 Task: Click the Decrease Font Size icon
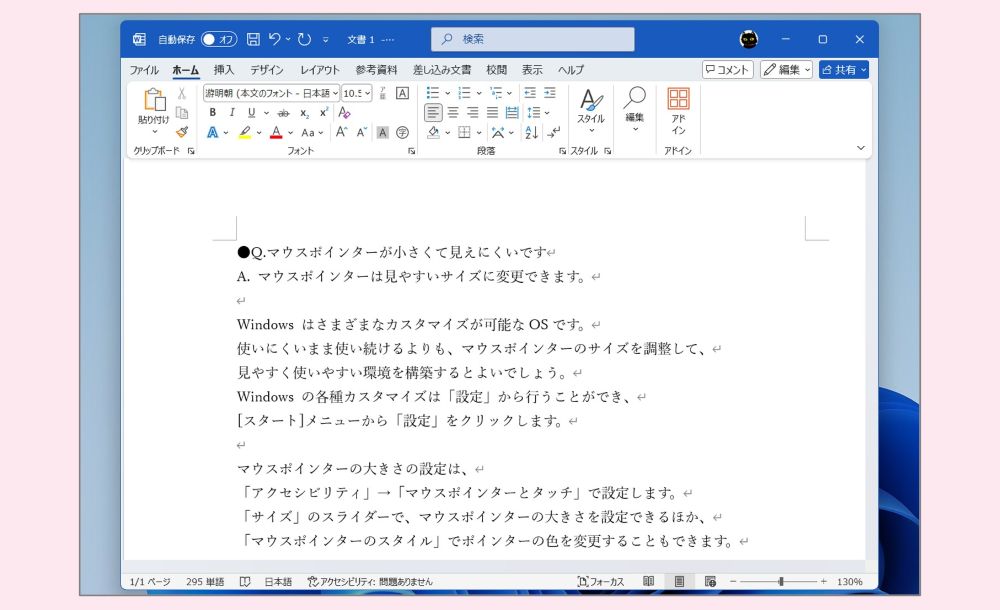coord(362,132)
